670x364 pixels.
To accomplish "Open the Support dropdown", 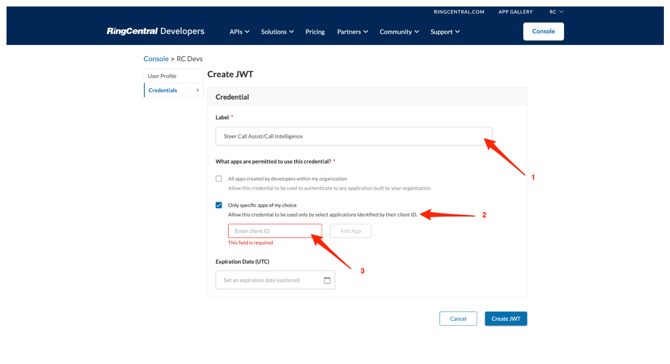I will coord(445,32).
